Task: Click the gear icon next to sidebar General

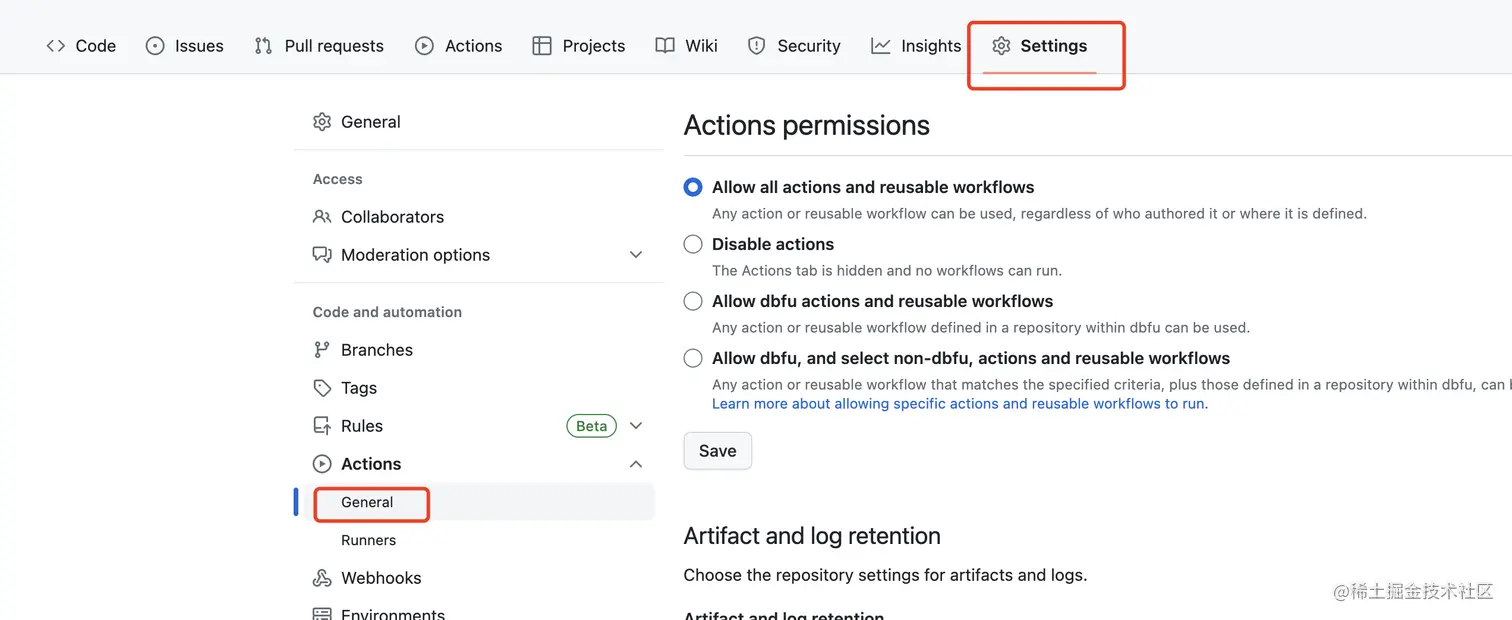Action: [x=322, y=122]
